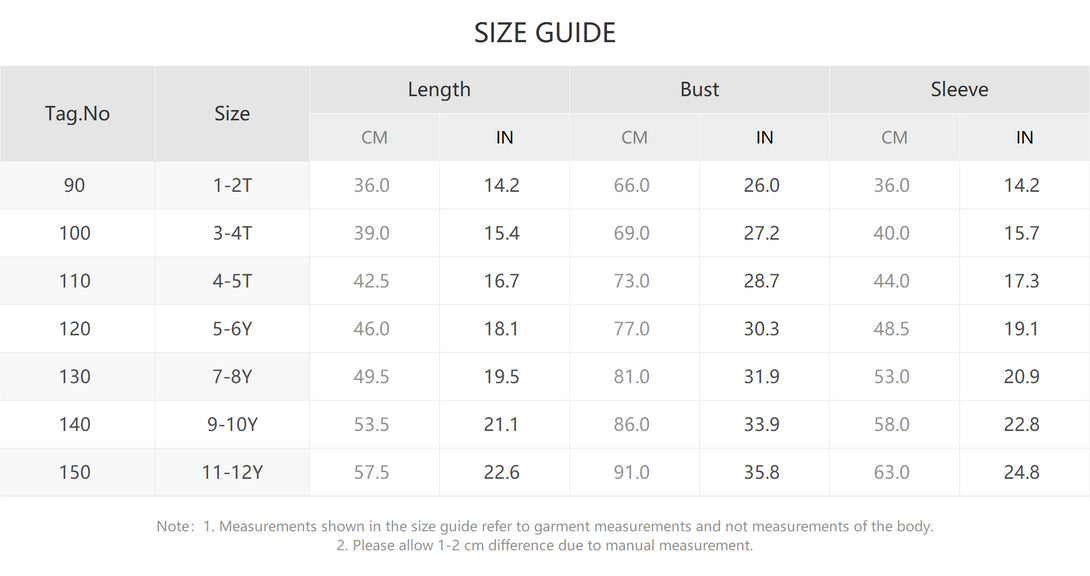The image size is (1090, 576).
Task: Click the Sleeve column header
Action: pos(959,89)
